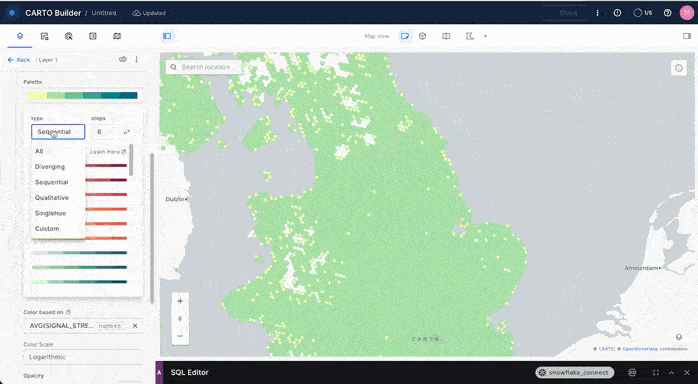Open the palette type Sequential dropdown
The image size is (698, 384).
pyautogui.click(x=58, y=132)
